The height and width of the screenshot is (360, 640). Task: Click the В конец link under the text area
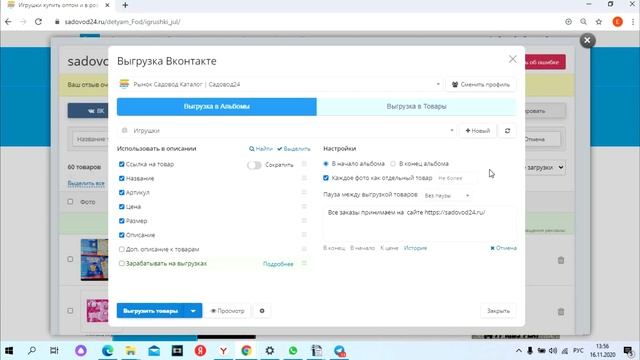click(334, 248)
